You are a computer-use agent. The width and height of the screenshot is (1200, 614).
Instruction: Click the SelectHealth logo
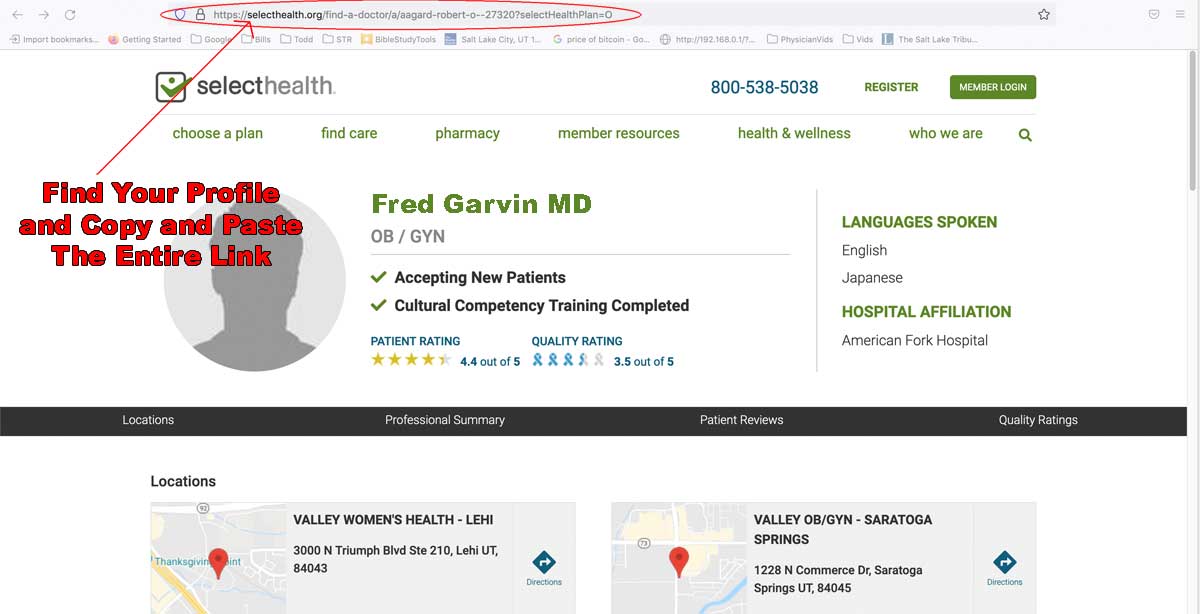(246, 86)
